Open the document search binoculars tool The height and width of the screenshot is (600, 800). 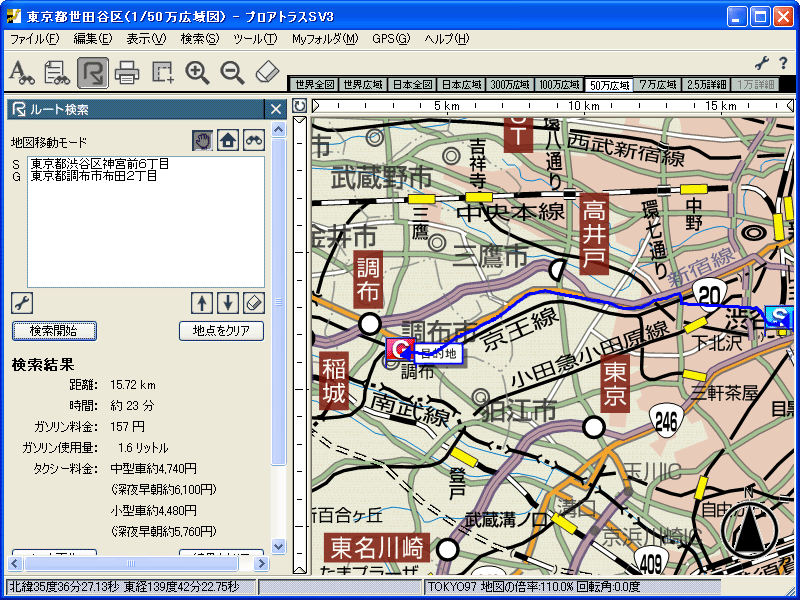(x=57, y=72)
